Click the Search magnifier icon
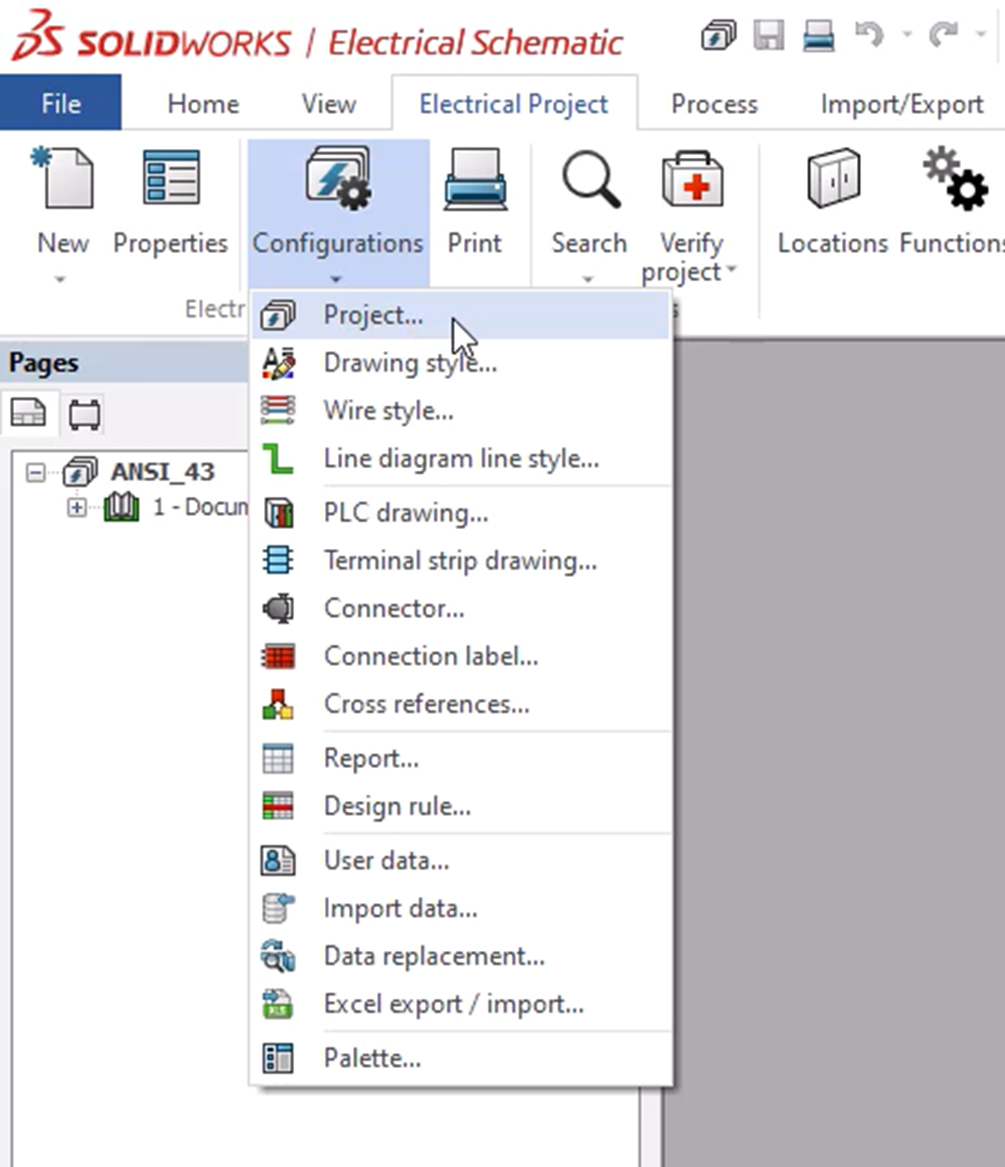Viewport: 1005px width, 1167px height. [590, 179]
